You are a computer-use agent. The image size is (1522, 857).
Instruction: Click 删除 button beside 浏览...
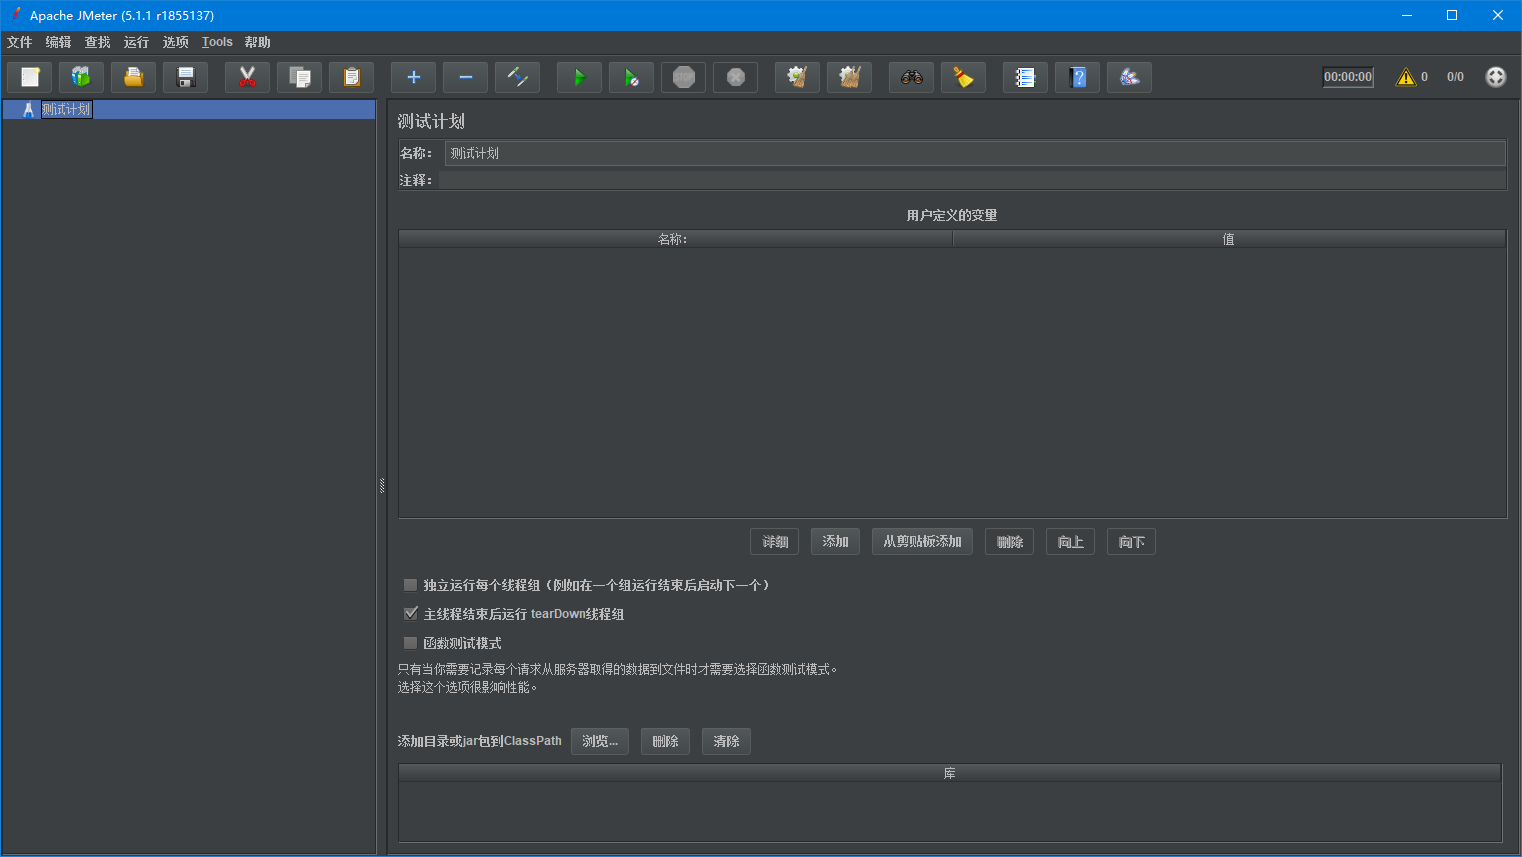[665, 741]
